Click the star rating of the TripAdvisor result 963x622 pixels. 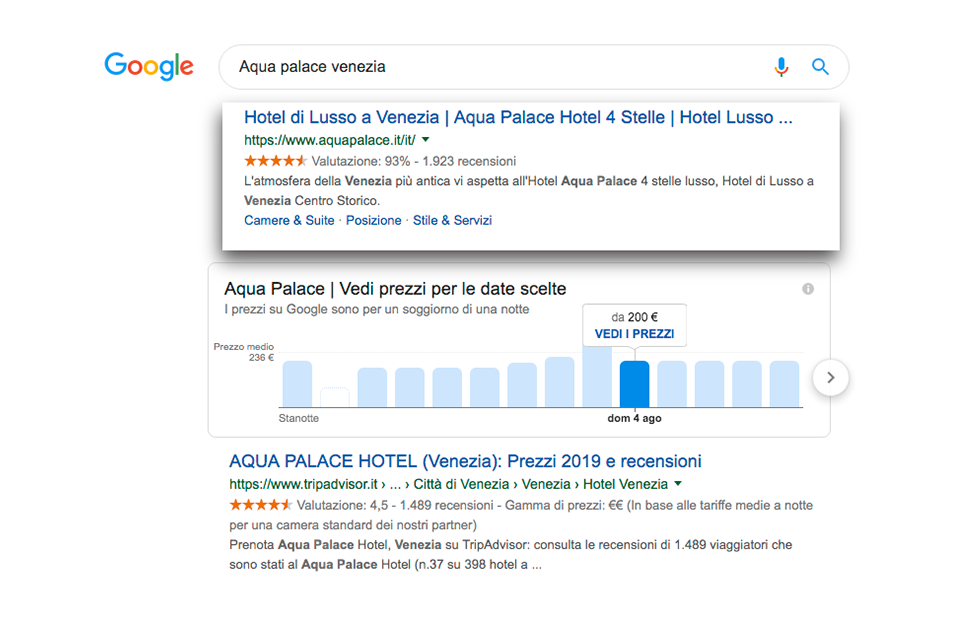[260, 505]
